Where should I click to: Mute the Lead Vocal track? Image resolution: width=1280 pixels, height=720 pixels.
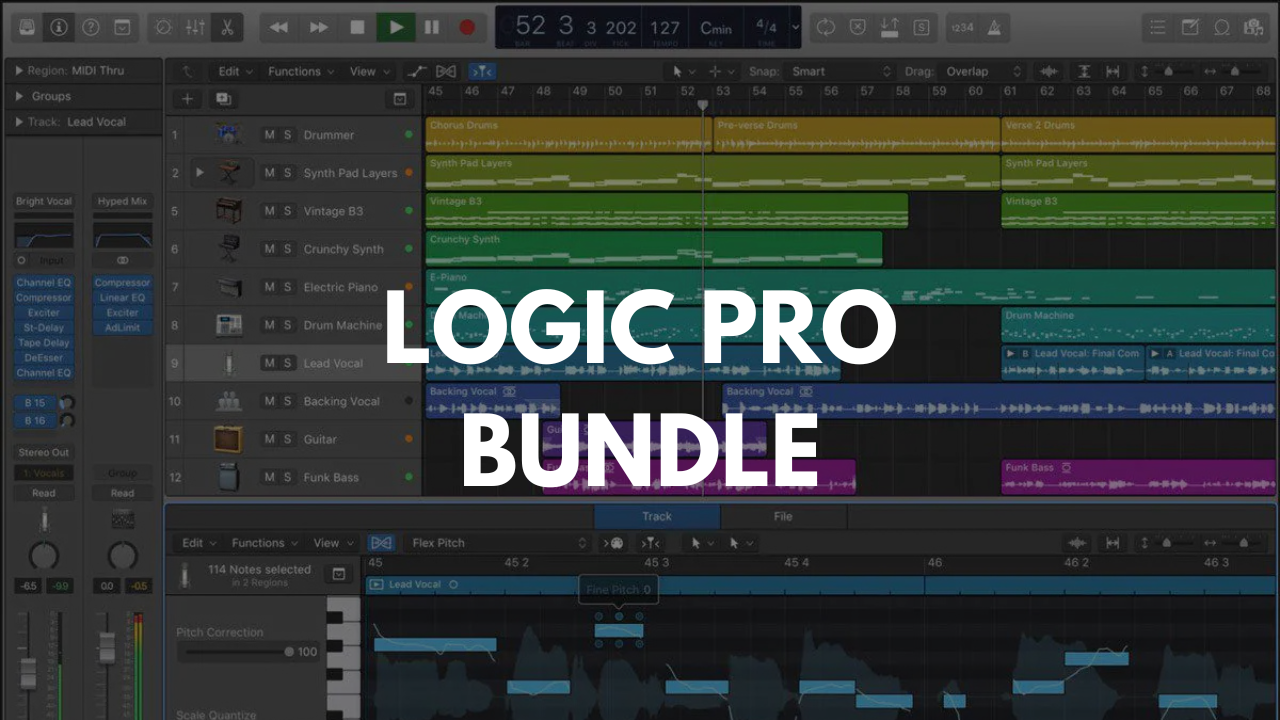[x=269, y=363]
